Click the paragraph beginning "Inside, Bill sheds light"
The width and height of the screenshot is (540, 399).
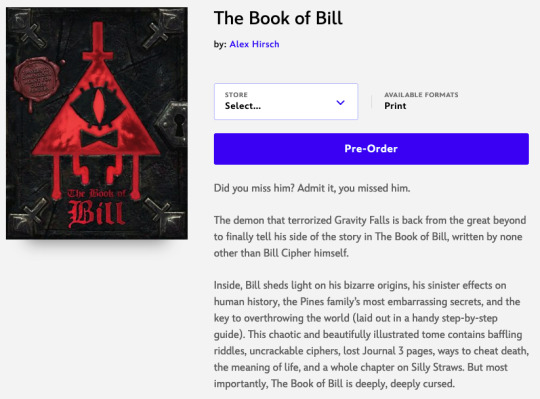click(x=371, y=334)
